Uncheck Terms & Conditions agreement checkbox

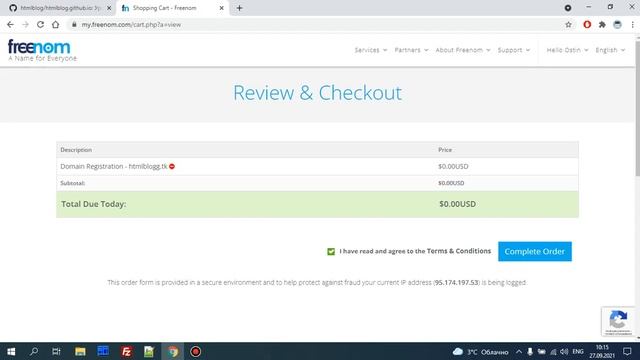[331, 251]
